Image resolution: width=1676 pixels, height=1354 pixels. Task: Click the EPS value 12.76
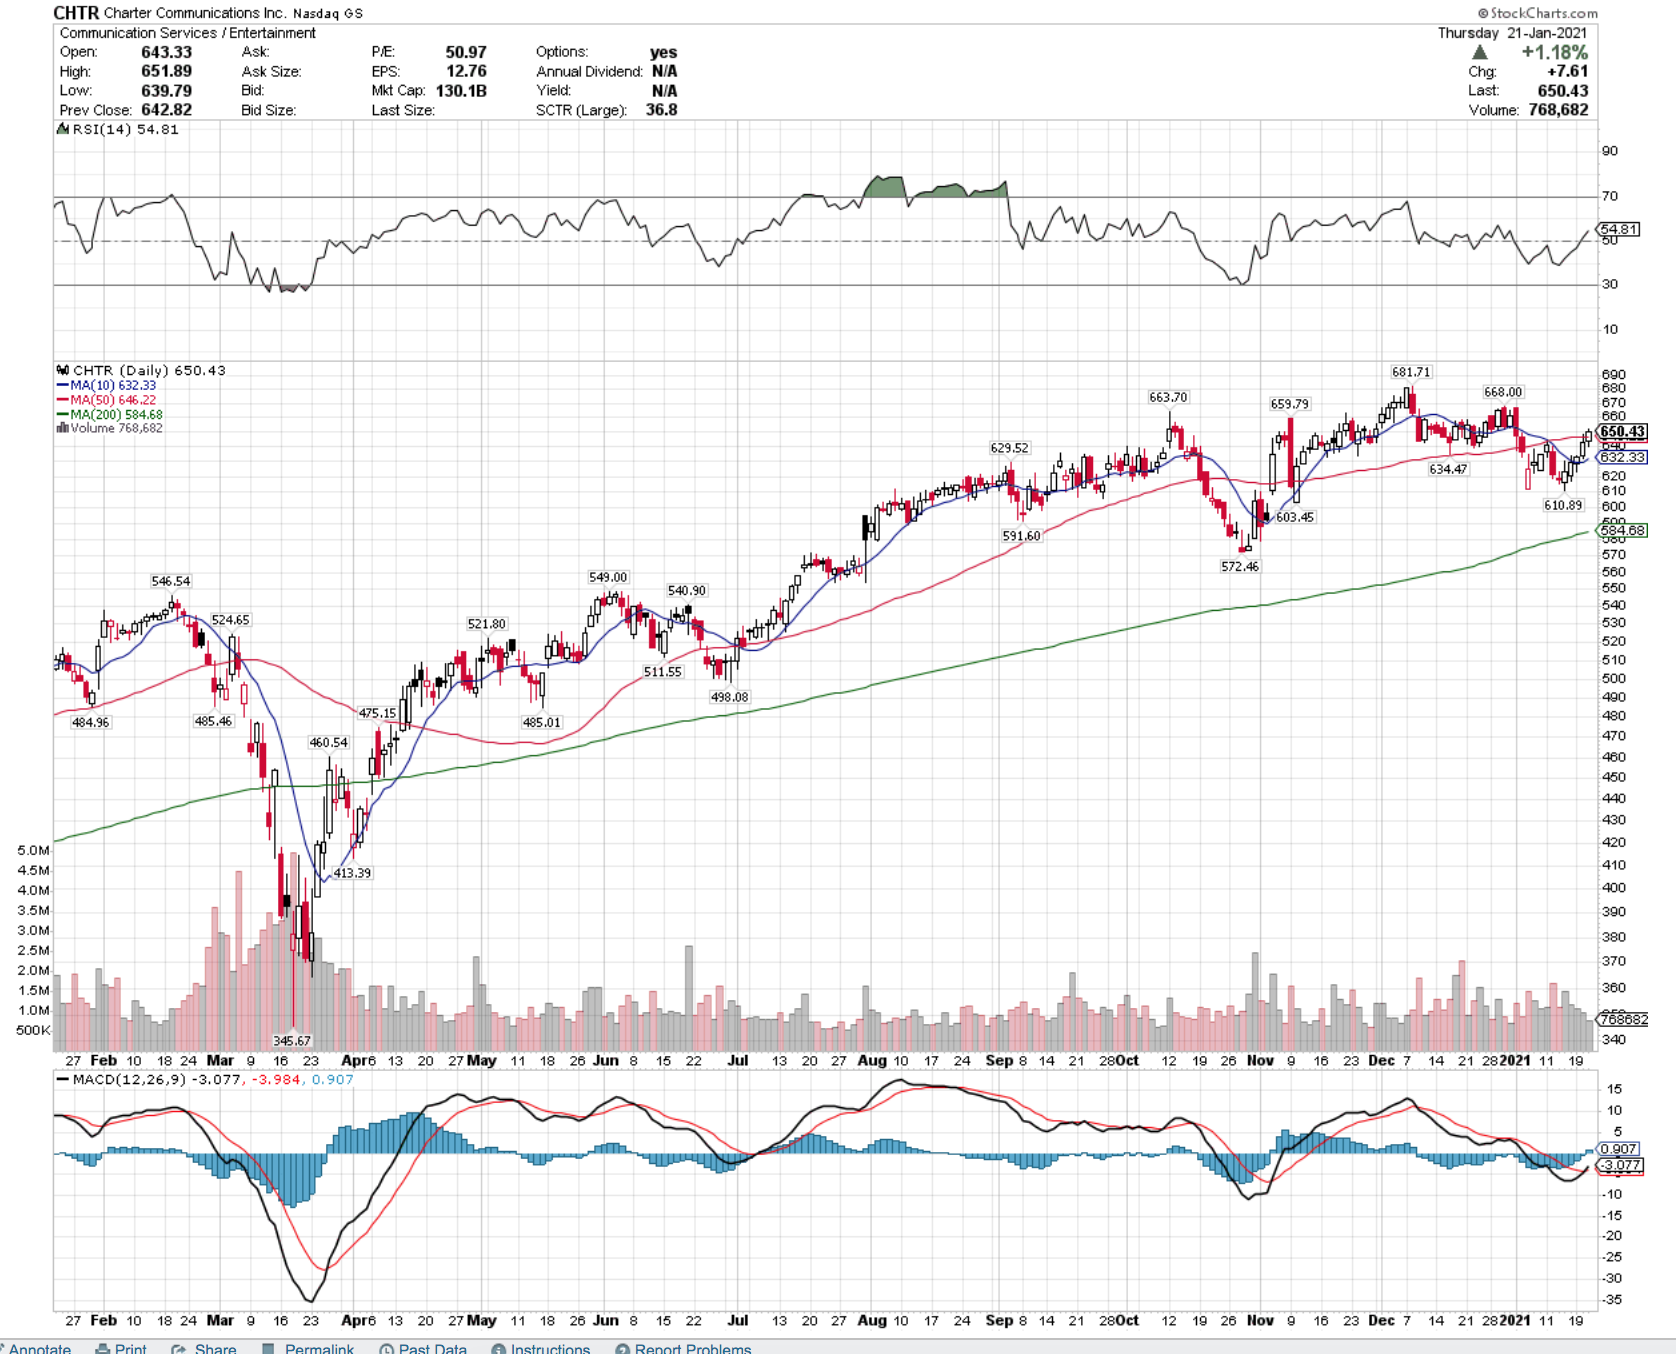pos(466,71)
